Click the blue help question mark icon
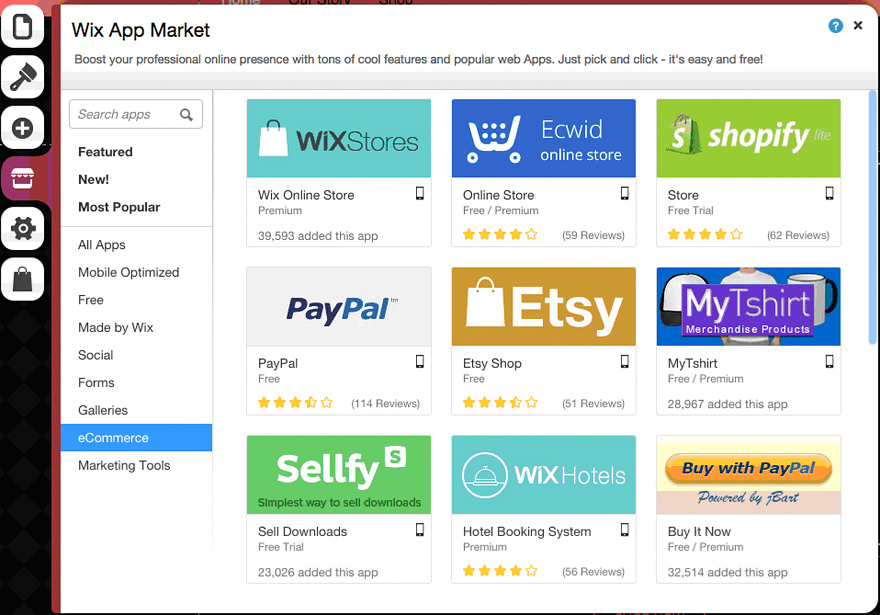The width and height of the screenshot is (880, 615). [836, 26]
